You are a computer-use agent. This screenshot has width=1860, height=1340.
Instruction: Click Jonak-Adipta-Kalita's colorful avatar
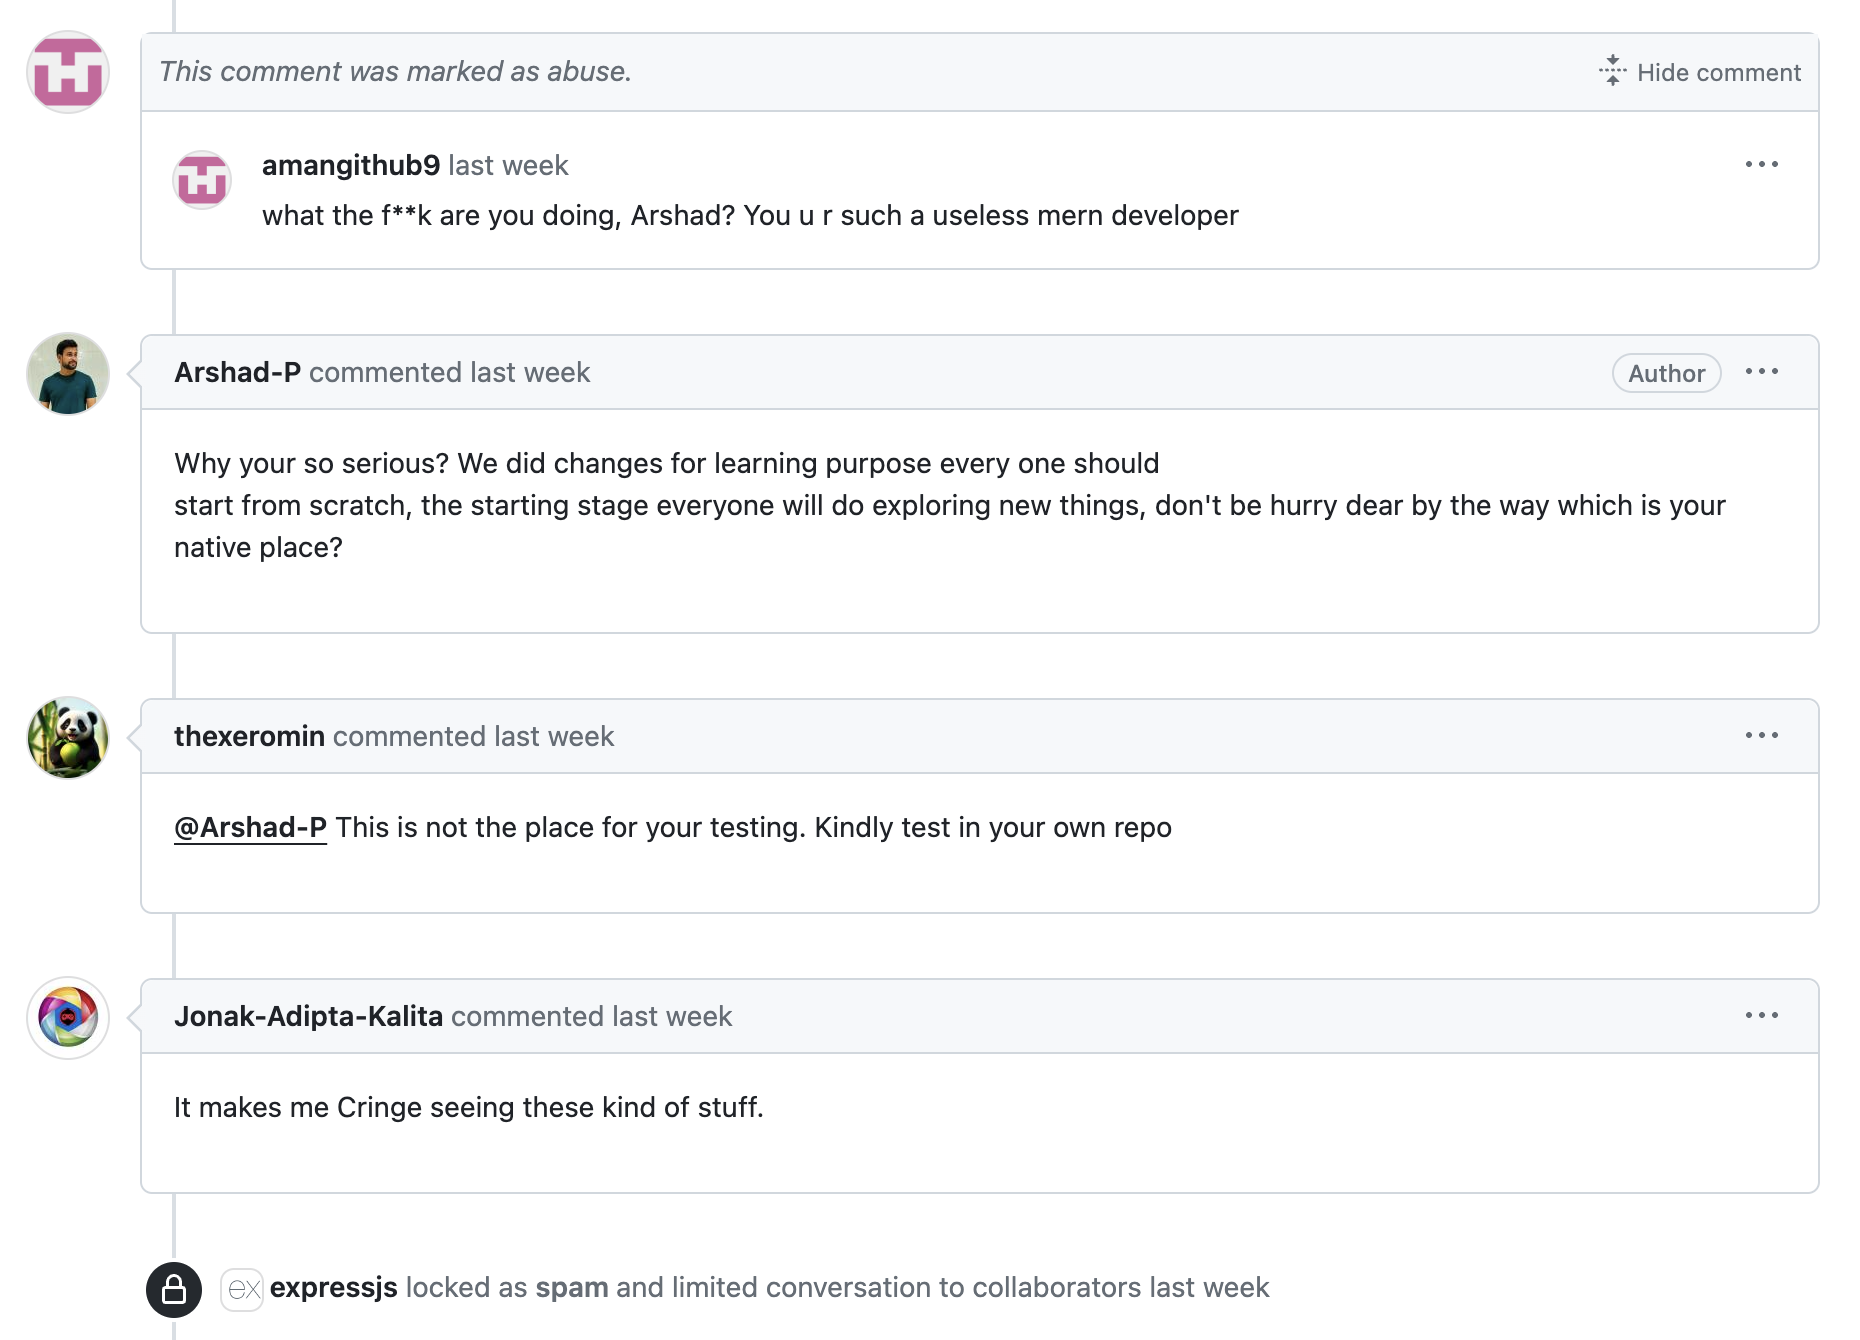pyautogui.click(x=68, y=1018)
